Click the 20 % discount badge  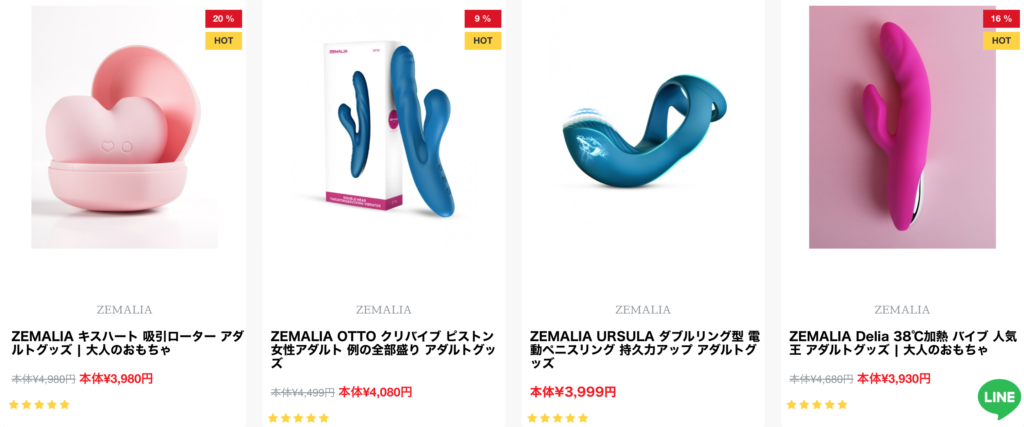(224, 19)
